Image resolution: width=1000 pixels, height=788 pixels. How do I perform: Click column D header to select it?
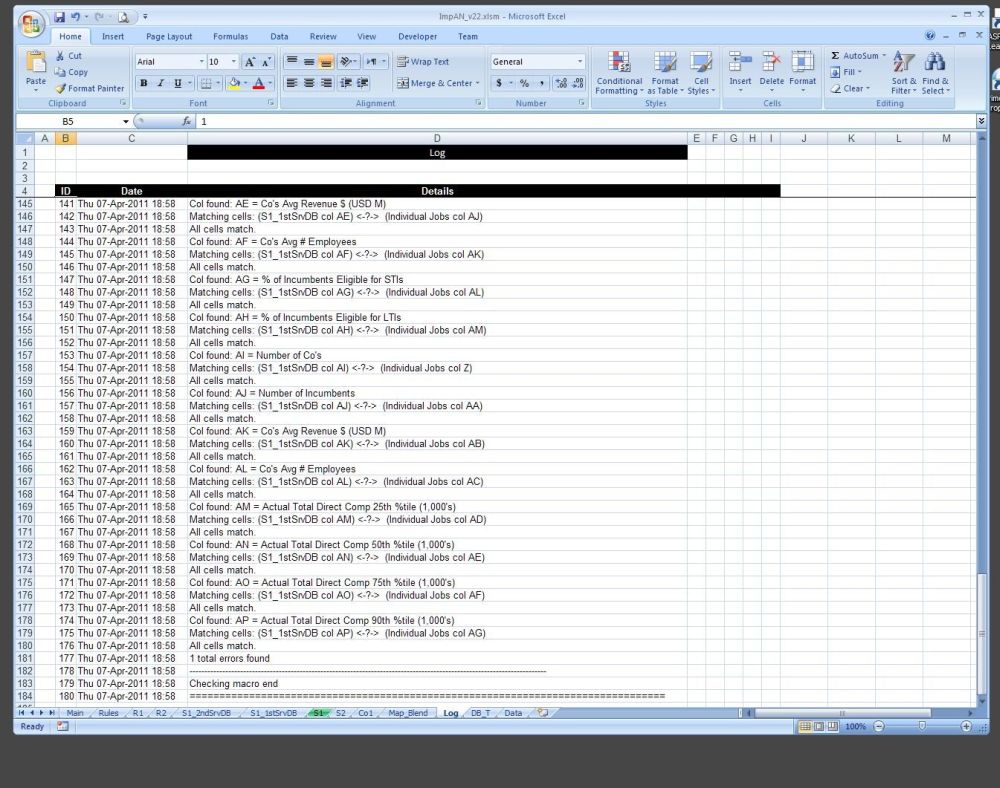(x=437, y=138)
